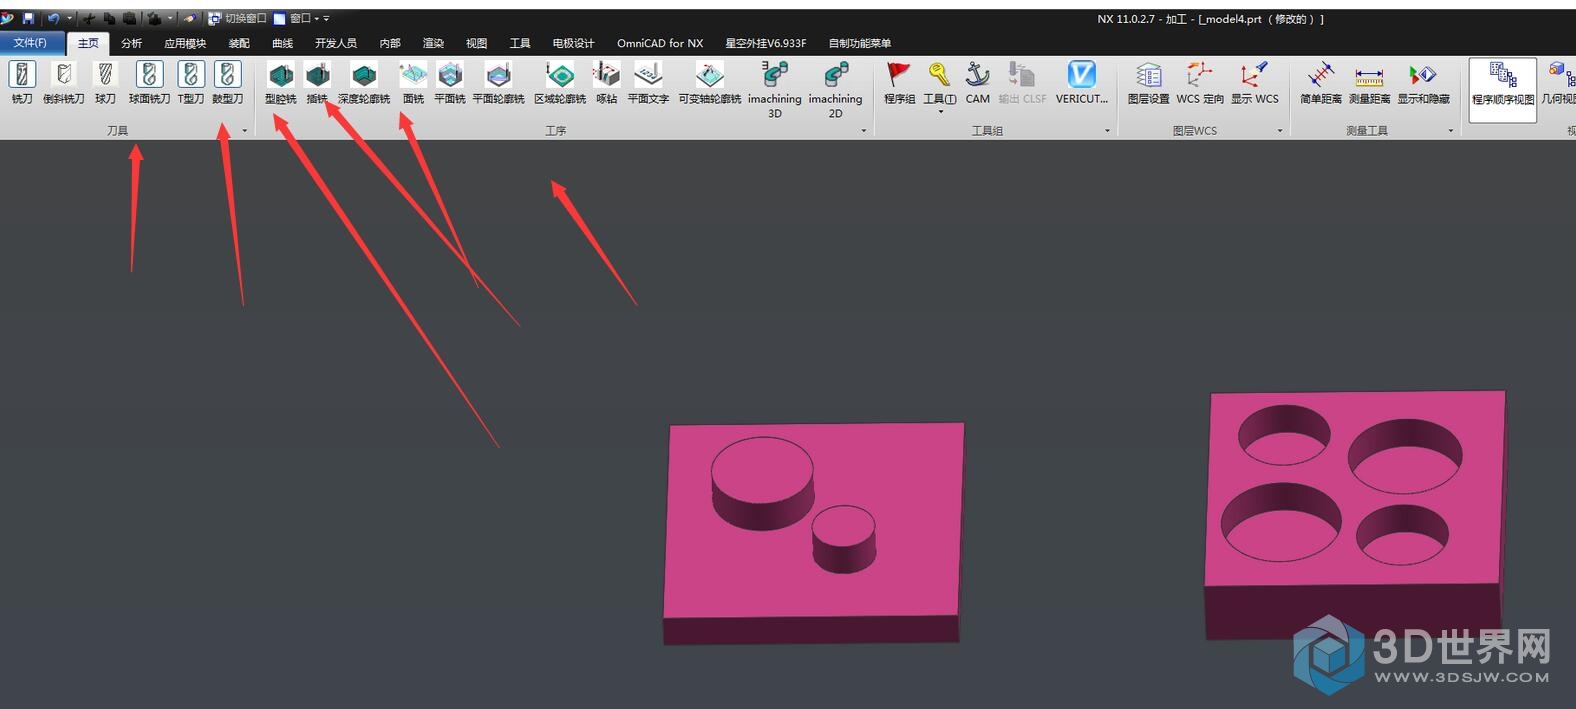
Task: Launch imachining 2D
Action: (836, 89)
